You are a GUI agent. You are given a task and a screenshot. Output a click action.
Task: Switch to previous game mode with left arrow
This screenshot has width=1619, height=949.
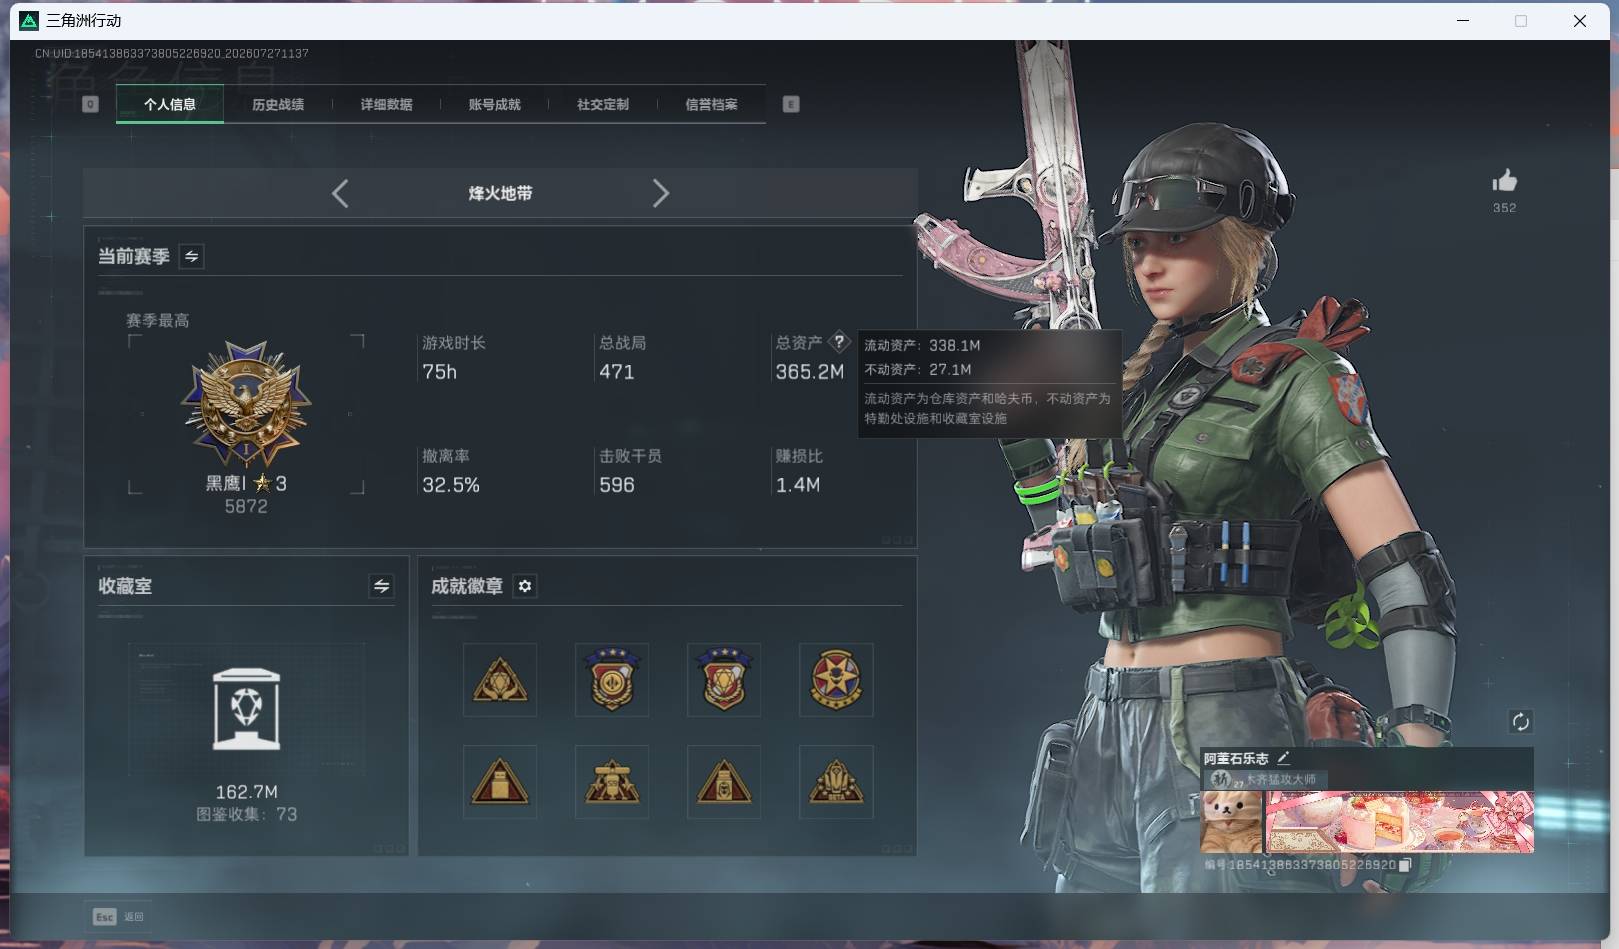coord(340,193)
